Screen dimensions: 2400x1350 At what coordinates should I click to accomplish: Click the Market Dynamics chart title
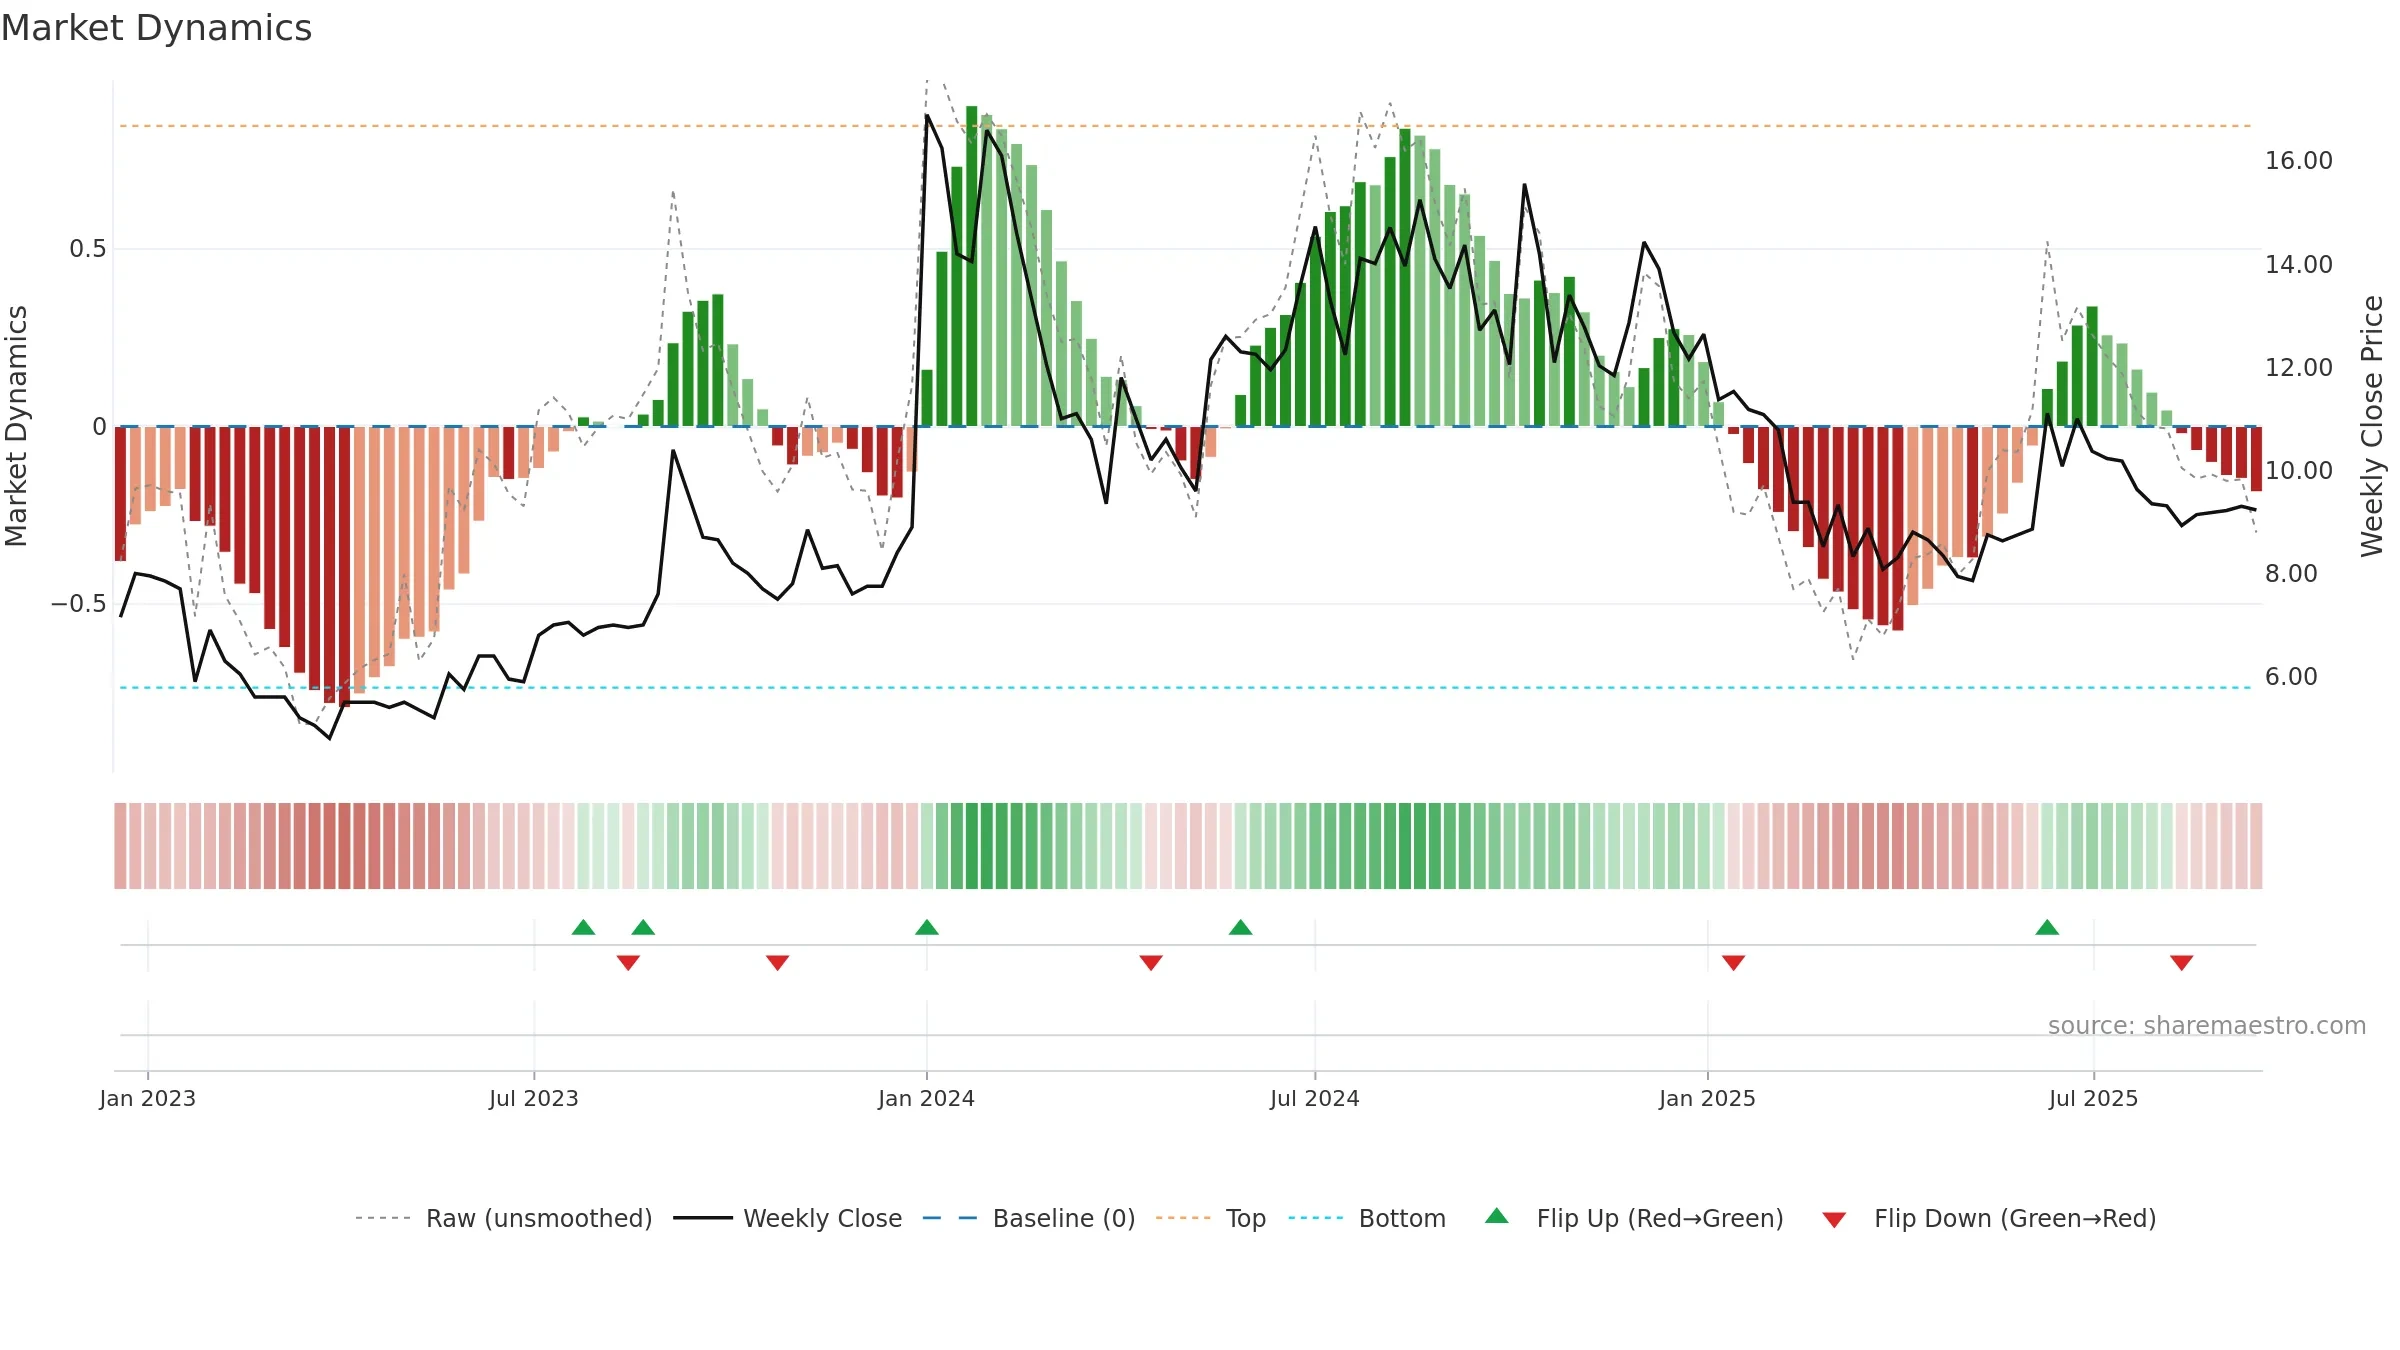tap(156, 28)
